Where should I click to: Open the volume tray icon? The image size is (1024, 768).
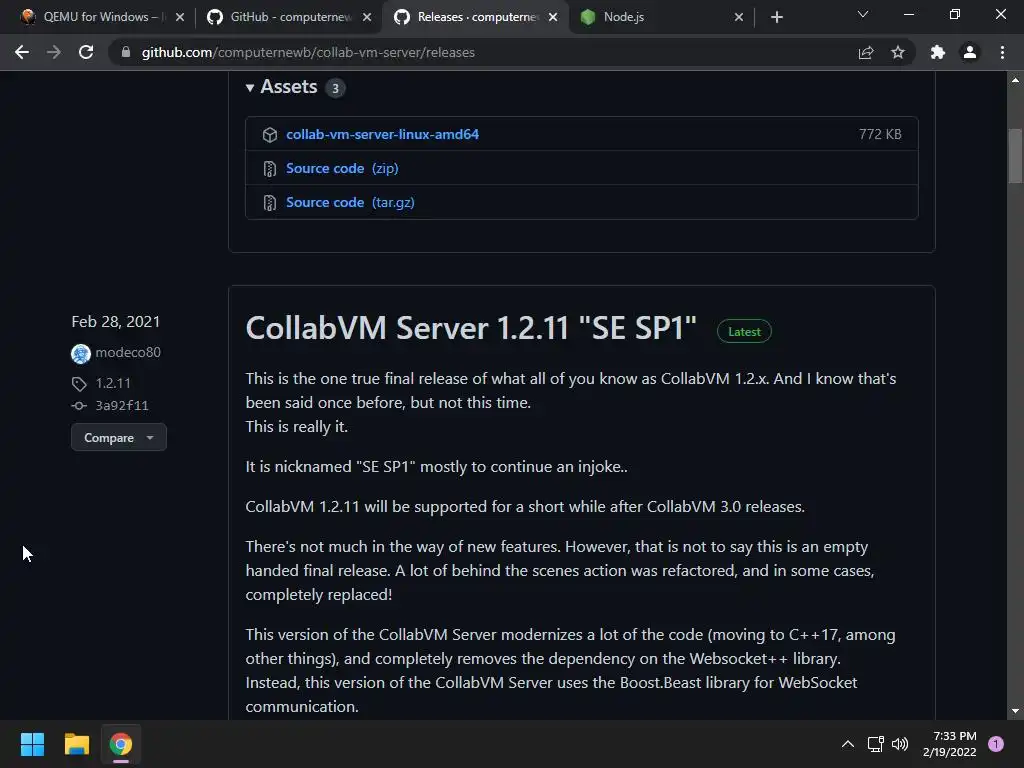(x=900, y=744)
